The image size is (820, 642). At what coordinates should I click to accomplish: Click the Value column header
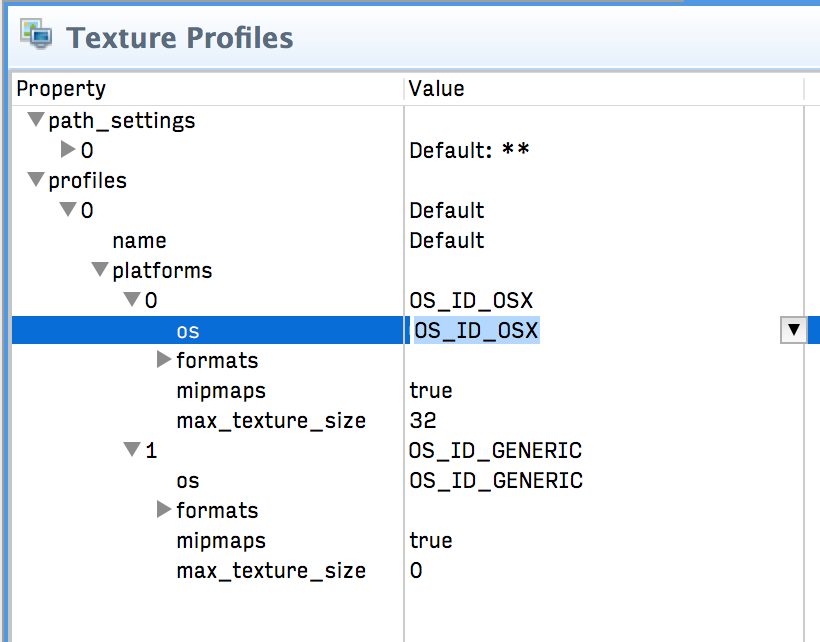[x=437, y=88]
